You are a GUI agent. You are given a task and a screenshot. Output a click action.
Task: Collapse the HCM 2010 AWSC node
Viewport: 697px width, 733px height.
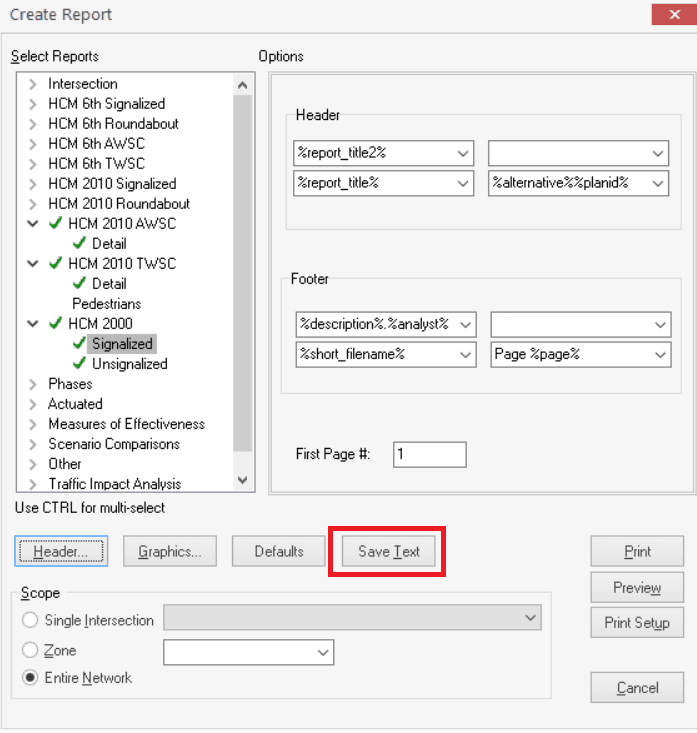click(32, 224)
